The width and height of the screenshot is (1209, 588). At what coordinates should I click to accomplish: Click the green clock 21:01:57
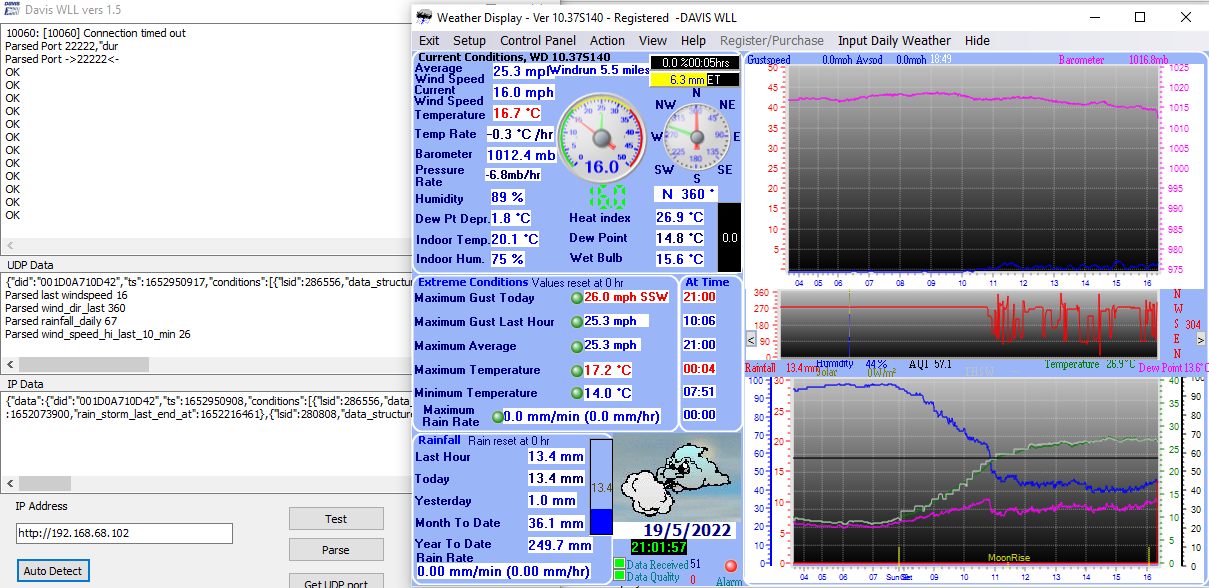pyautogui.click(x=659, y=547)
